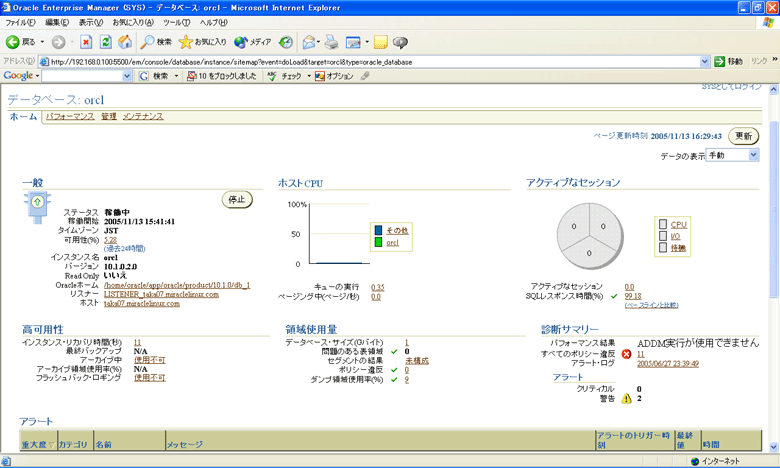
Task: Switch to the Performance (パフォーマンス) tab
Action: coord(70,116)
